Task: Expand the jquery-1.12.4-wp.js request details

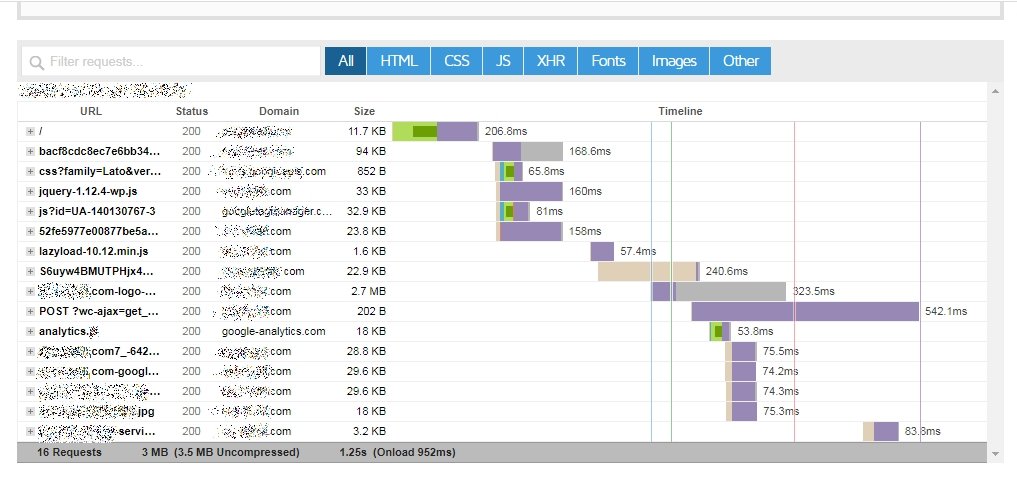Action: 30,191
